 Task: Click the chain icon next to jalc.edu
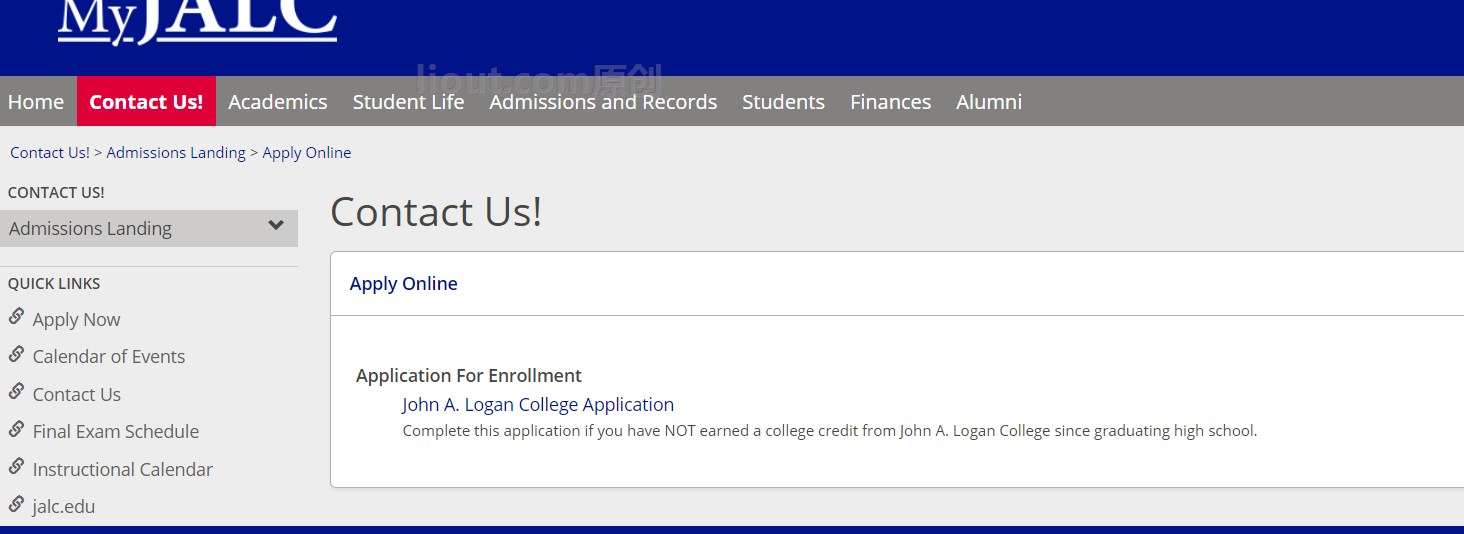[16, 504]
